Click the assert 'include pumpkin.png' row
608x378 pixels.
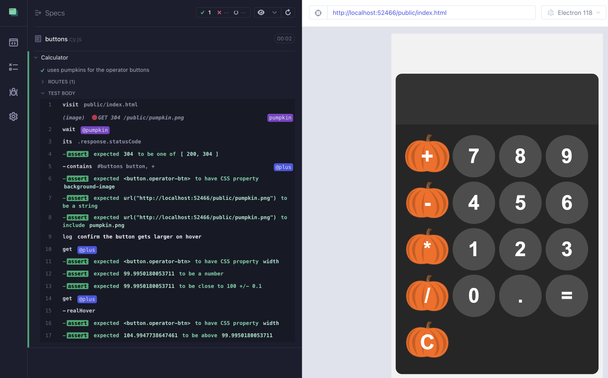coord(167,221)
